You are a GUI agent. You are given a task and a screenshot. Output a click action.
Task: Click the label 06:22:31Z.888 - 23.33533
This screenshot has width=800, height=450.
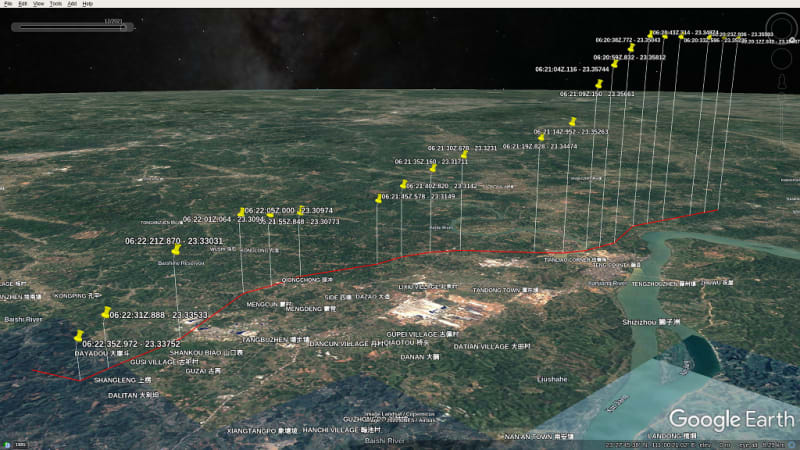tap(159, 315)
